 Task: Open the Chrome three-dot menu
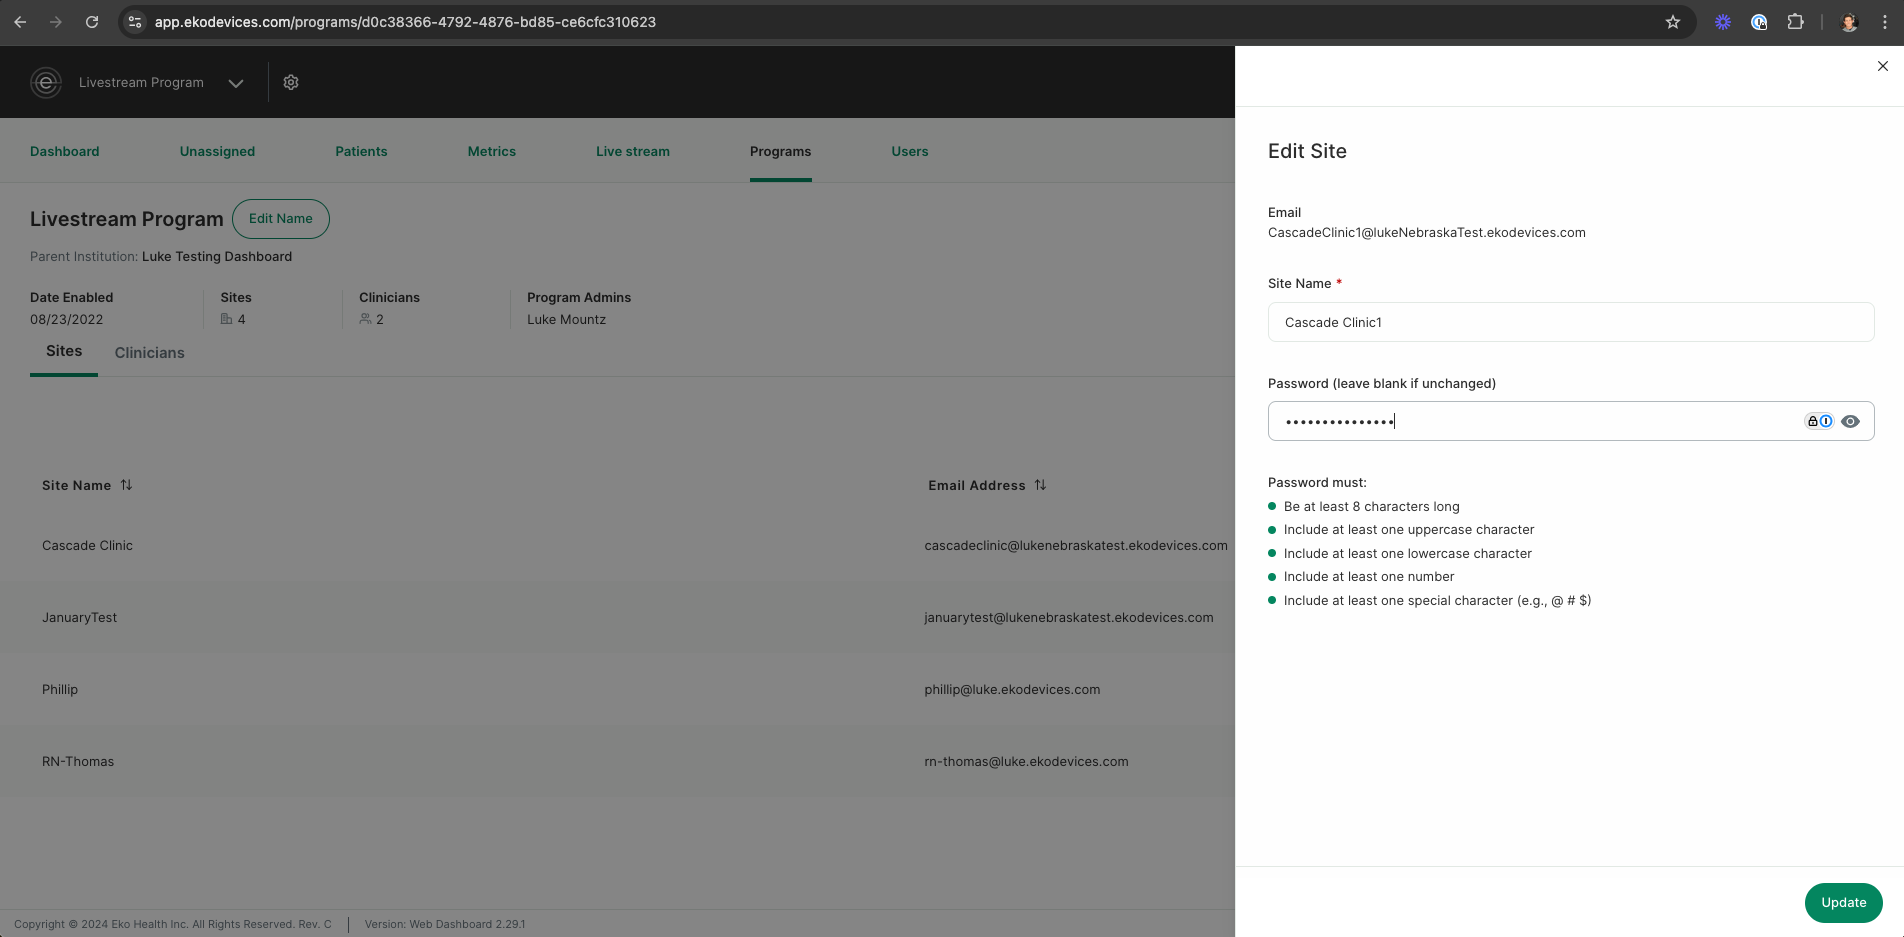pyautogui.click(x=1885, y=22)
